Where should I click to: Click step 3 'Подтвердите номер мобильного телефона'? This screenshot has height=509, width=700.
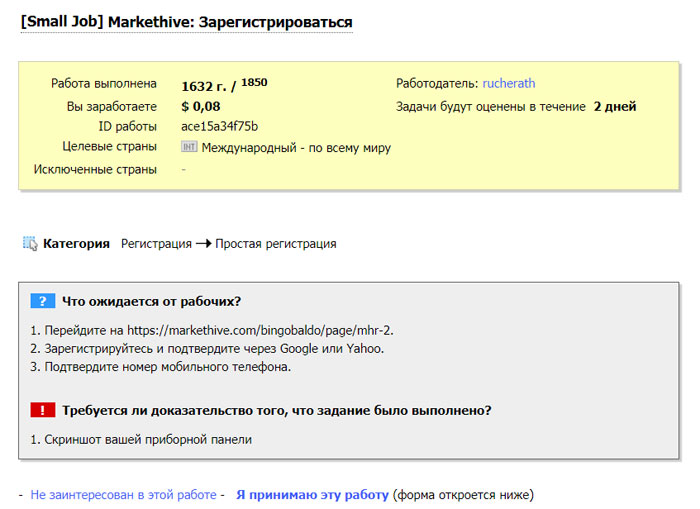coord(167,367)
